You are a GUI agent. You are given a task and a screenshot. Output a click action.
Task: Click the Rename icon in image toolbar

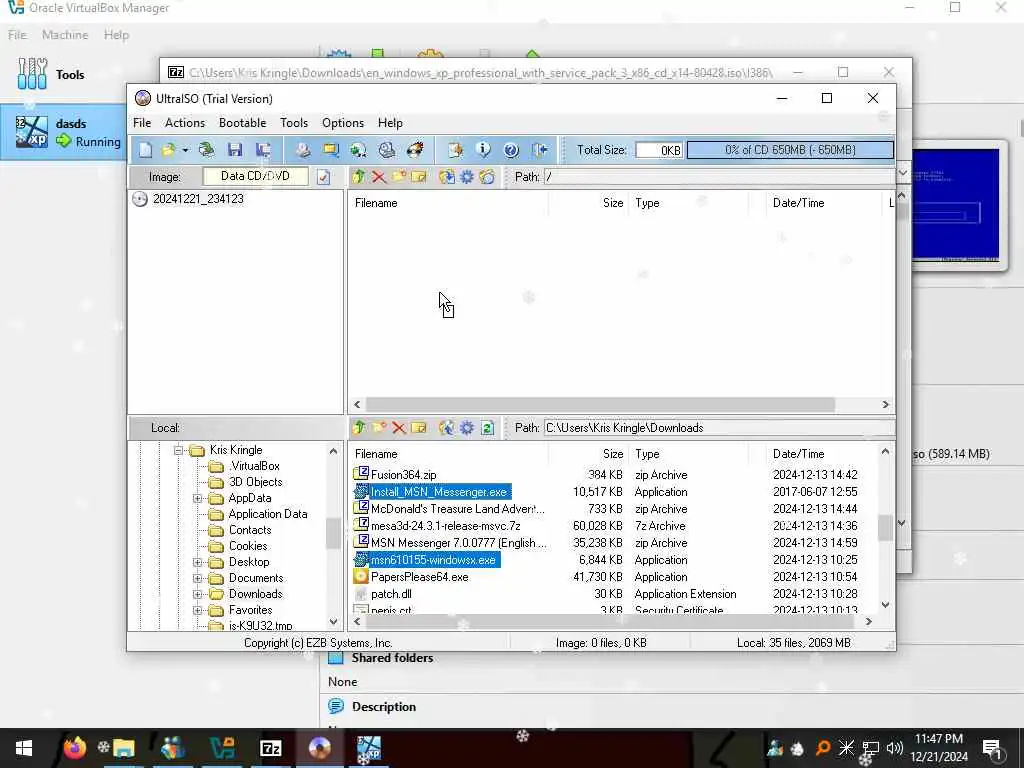click(419, 177)
